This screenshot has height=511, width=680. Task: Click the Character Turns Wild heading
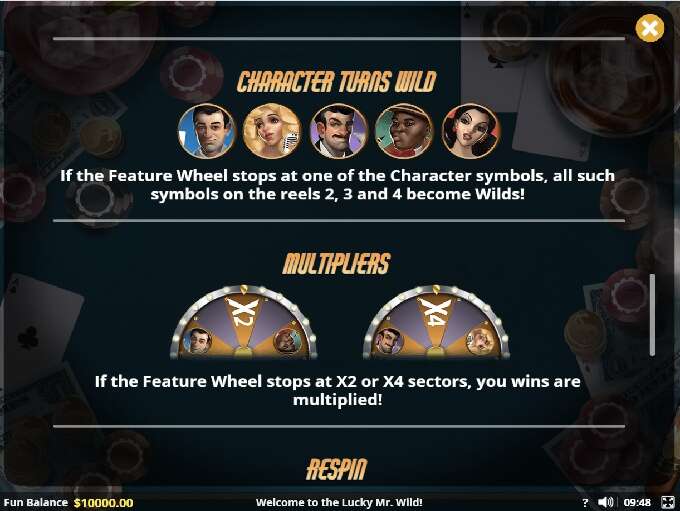tap(337, 82)
